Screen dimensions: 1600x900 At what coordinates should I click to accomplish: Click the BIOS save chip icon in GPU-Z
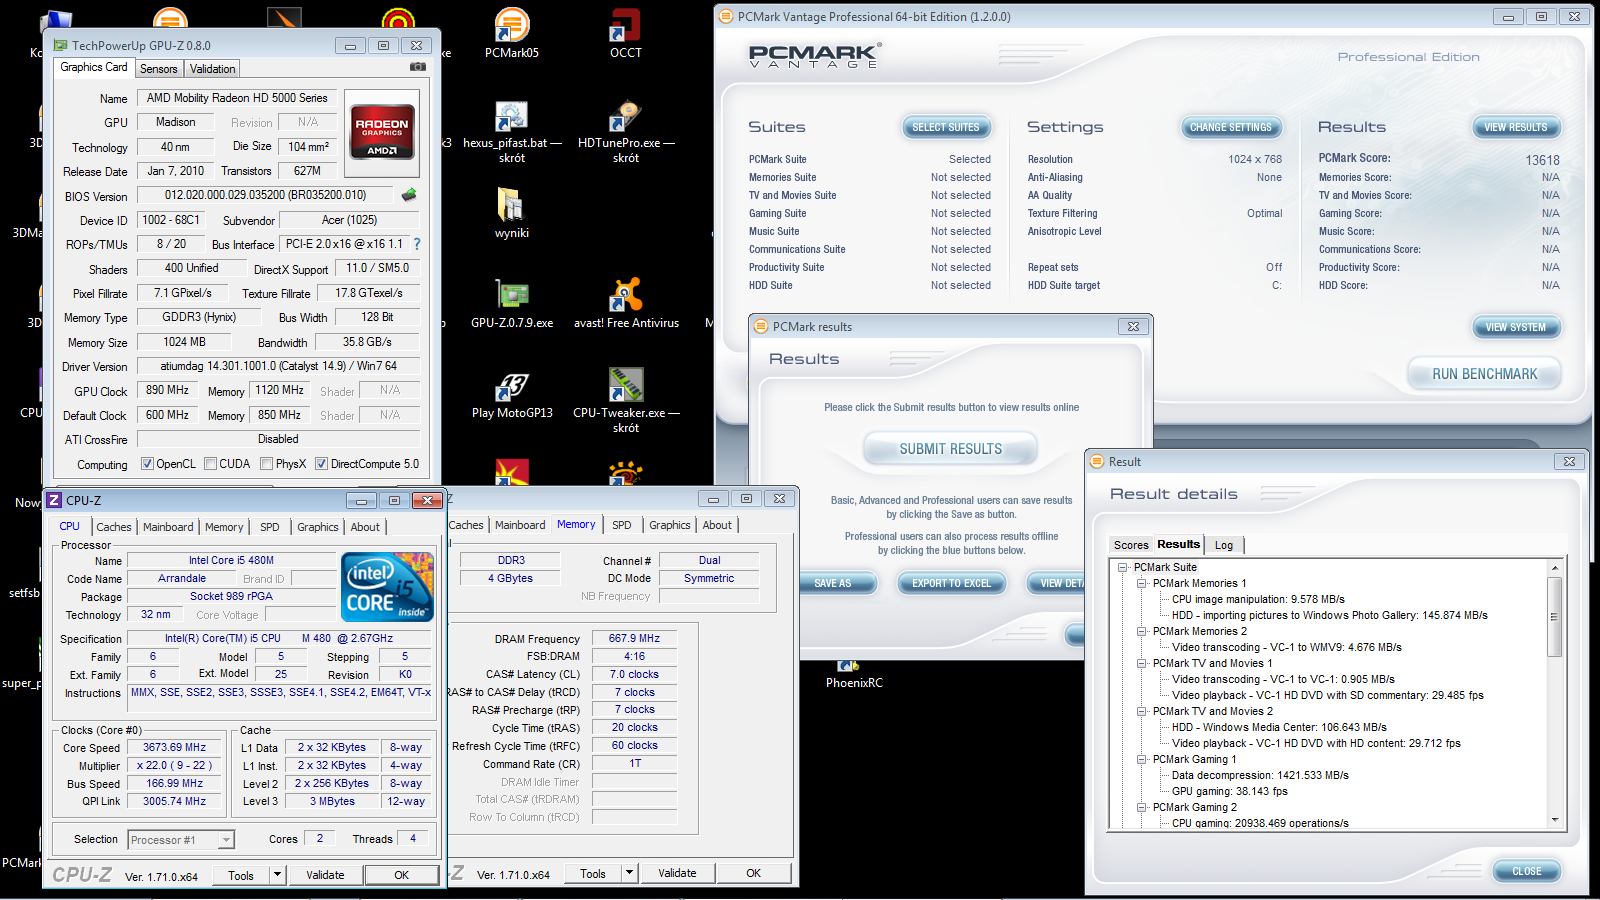(409, 195)
